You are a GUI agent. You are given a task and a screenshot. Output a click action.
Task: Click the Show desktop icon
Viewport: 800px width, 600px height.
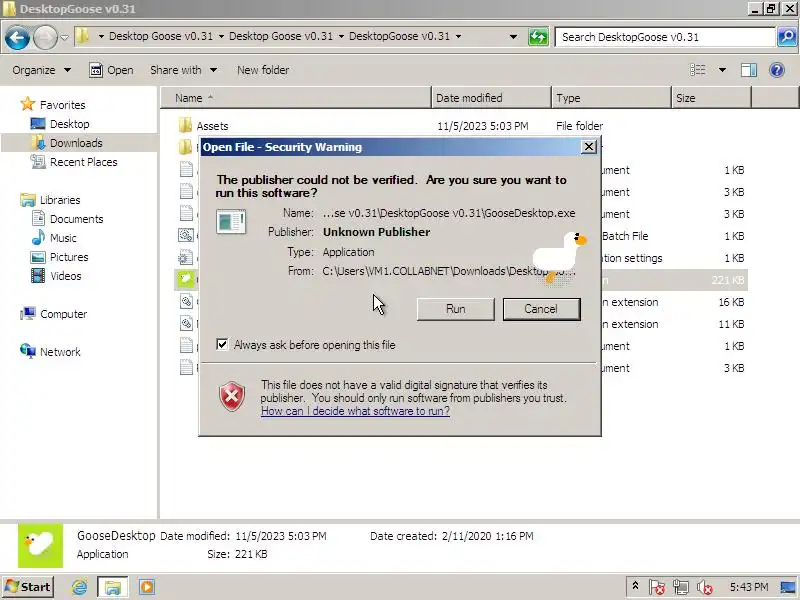tap(788, 587)
